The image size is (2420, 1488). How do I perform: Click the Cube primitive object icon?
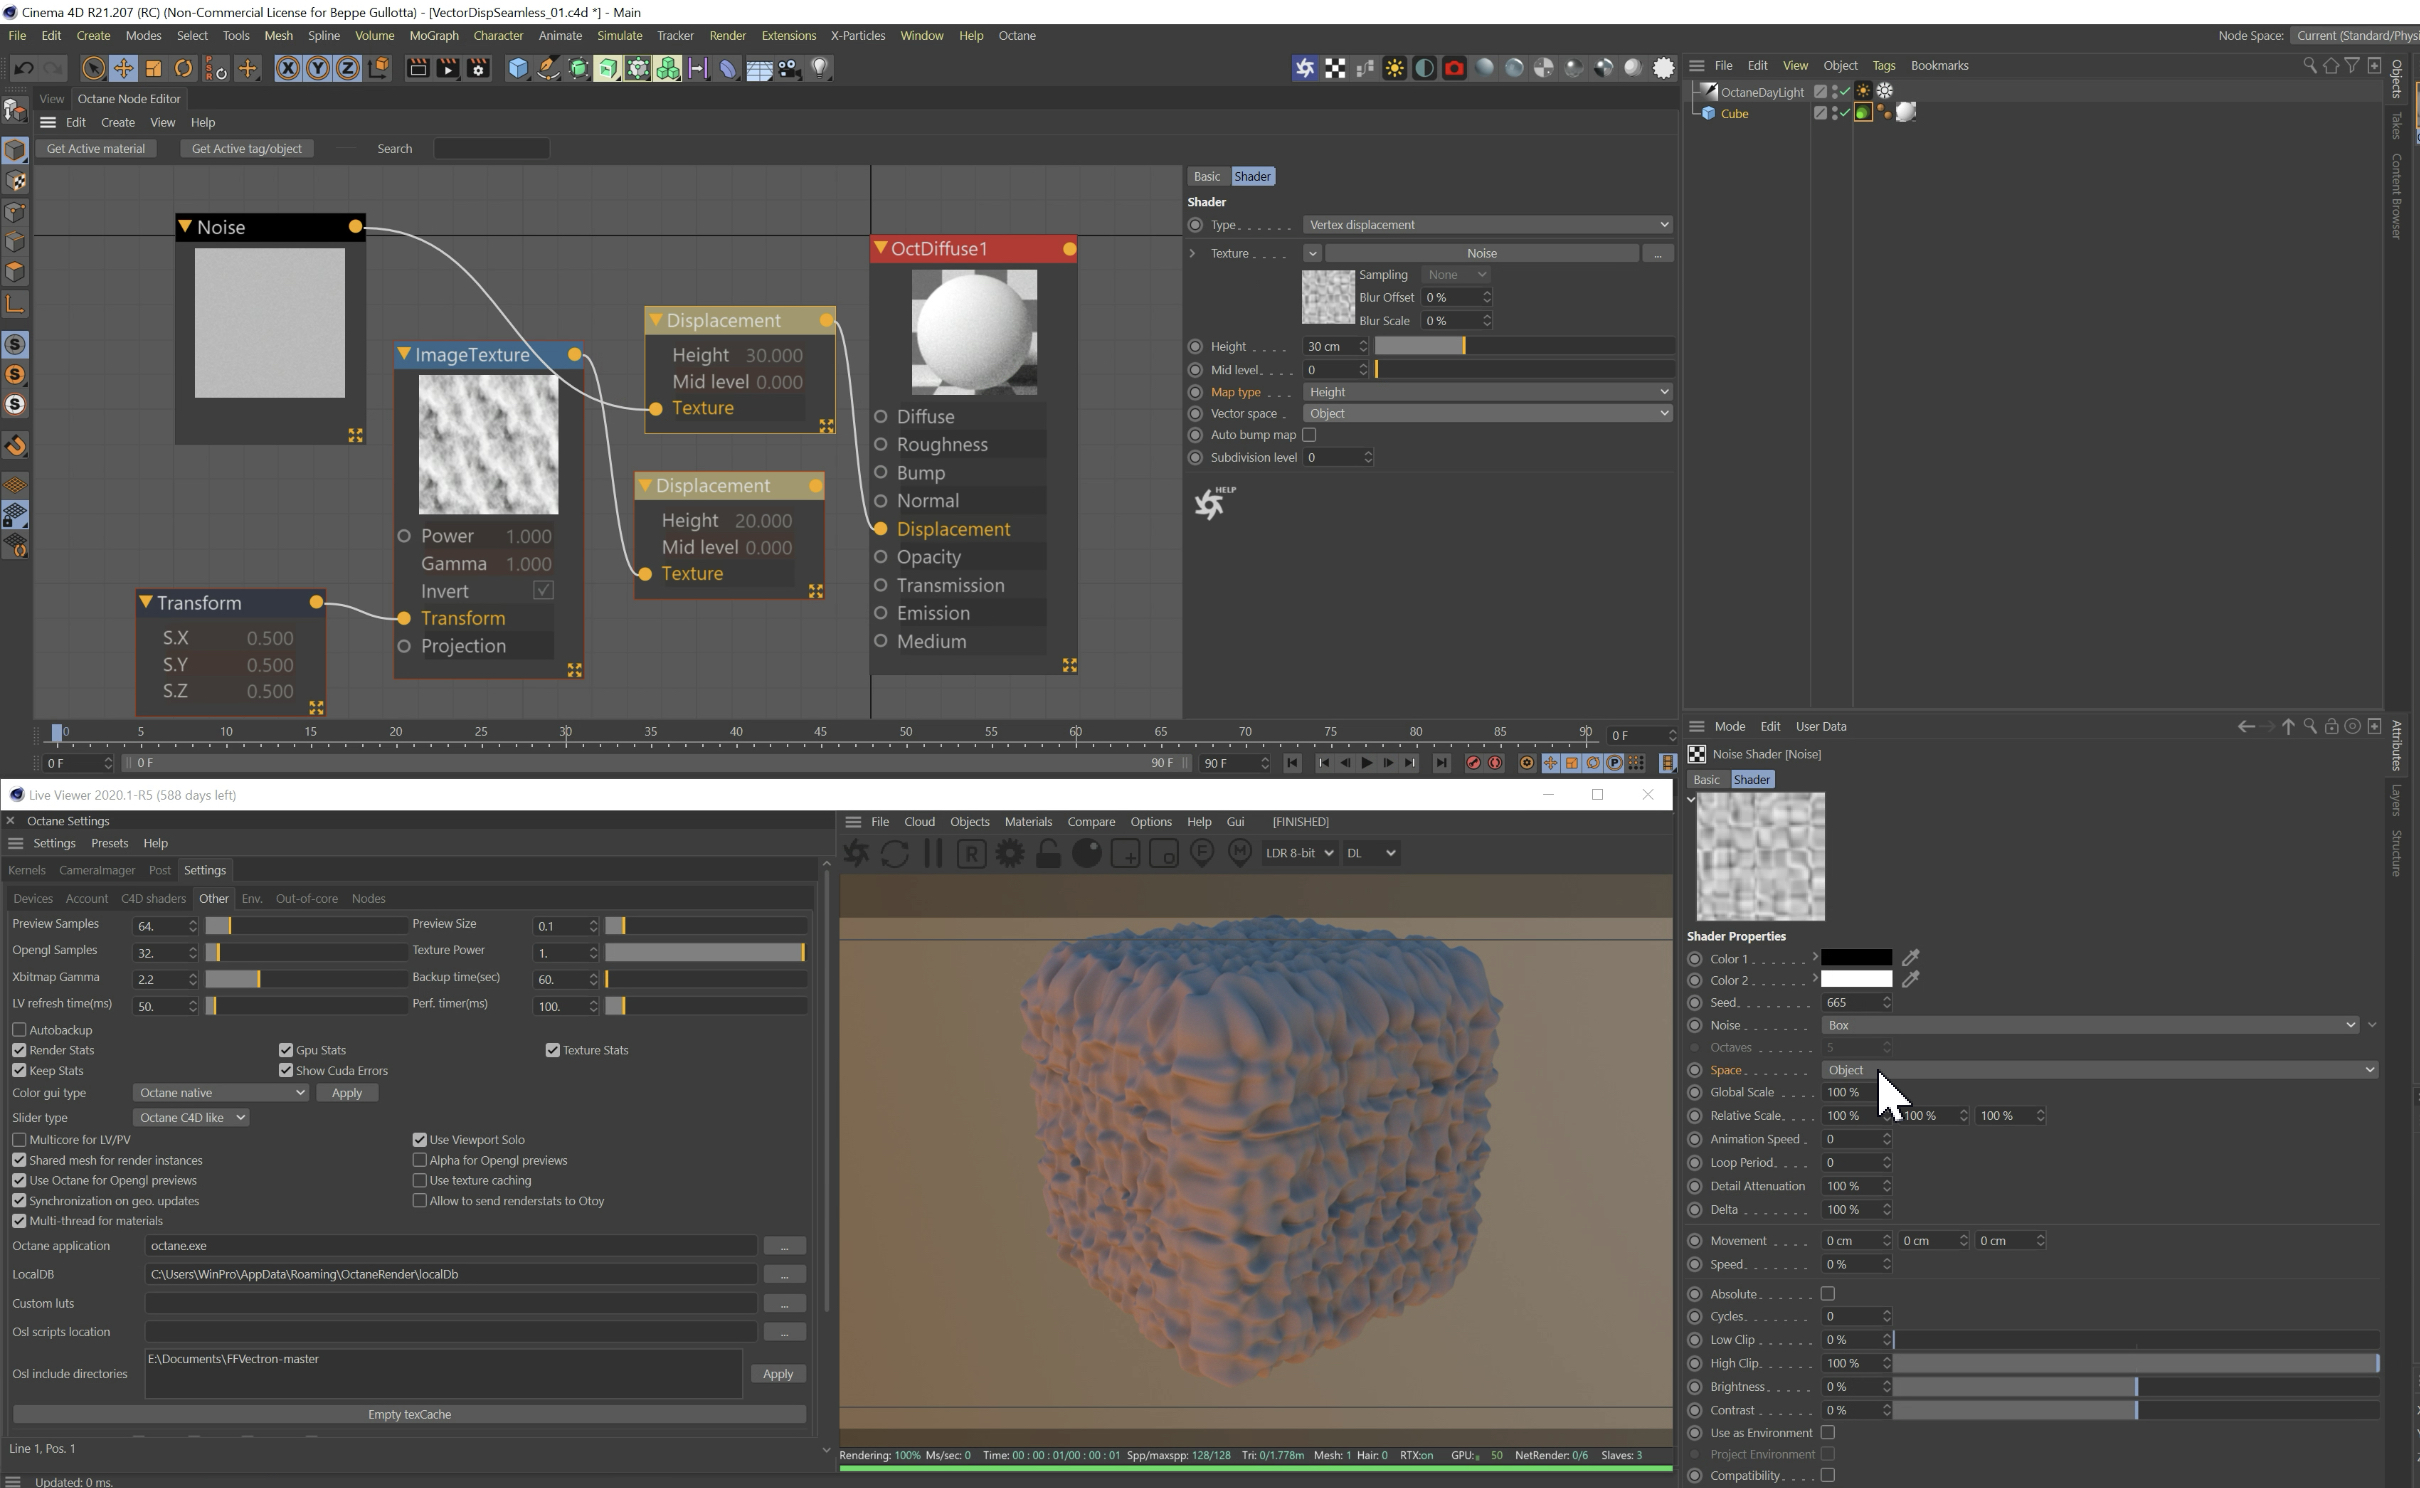click(517, 68)
